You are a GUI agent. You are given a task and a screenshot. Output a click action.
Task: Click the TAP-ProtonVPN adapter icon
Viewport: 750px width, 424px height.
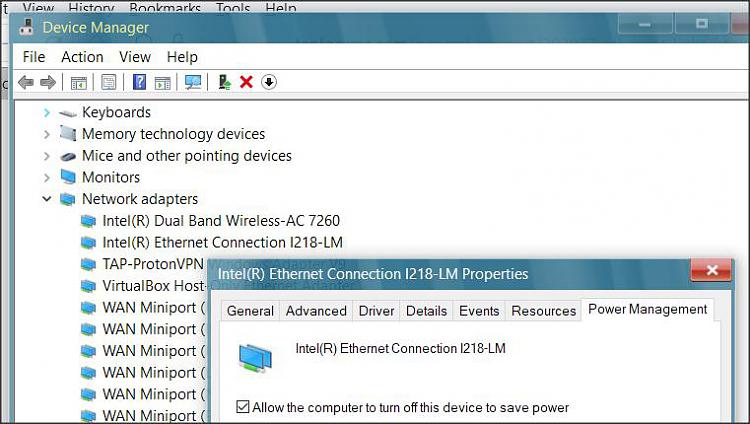88,264
